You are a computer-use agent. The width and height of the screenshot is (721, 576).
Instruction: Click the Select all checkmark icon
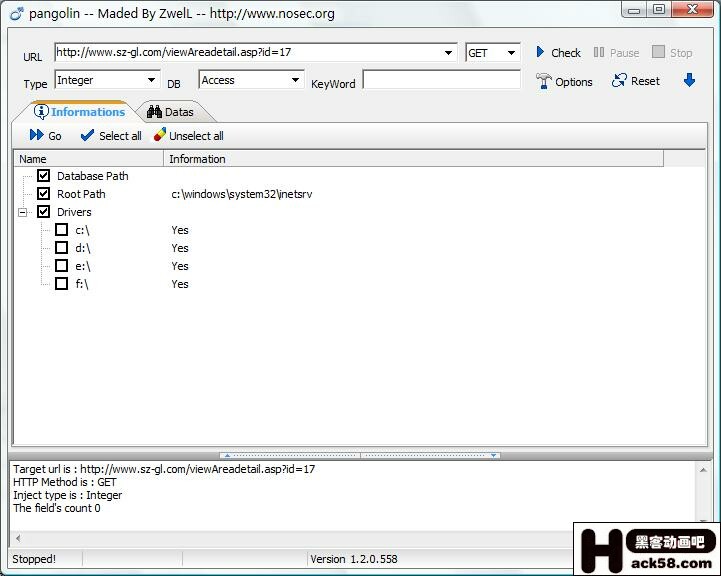coord(87,135)
